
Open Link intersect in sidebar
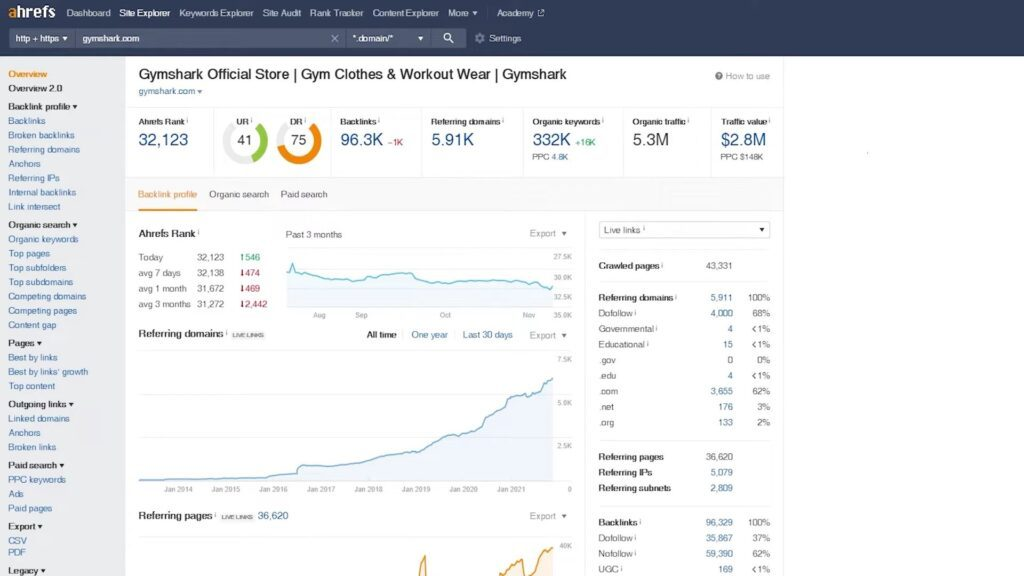pos(34,207)
